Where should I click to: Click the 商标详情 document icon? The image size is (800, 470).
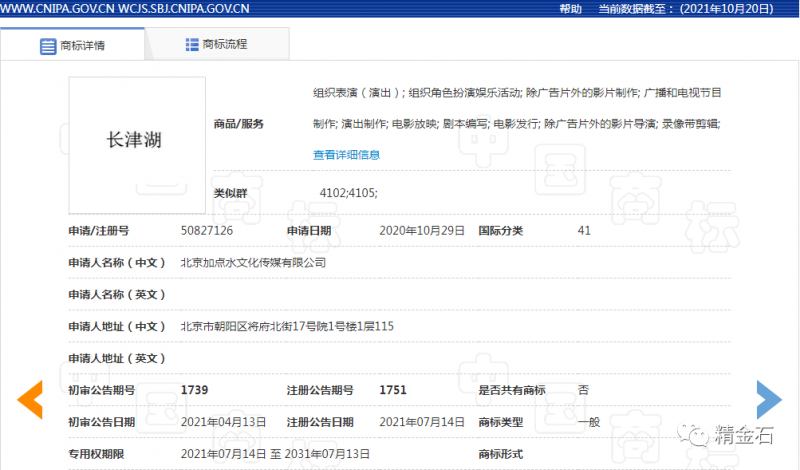[x=48, y=46]
